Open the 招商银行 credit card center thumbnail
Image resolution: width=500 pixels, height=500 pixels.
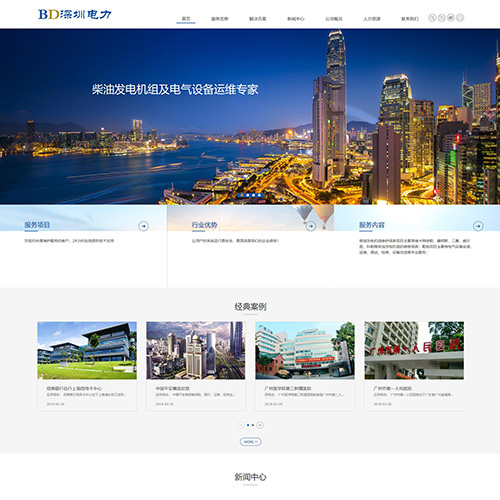click(87, 350)
